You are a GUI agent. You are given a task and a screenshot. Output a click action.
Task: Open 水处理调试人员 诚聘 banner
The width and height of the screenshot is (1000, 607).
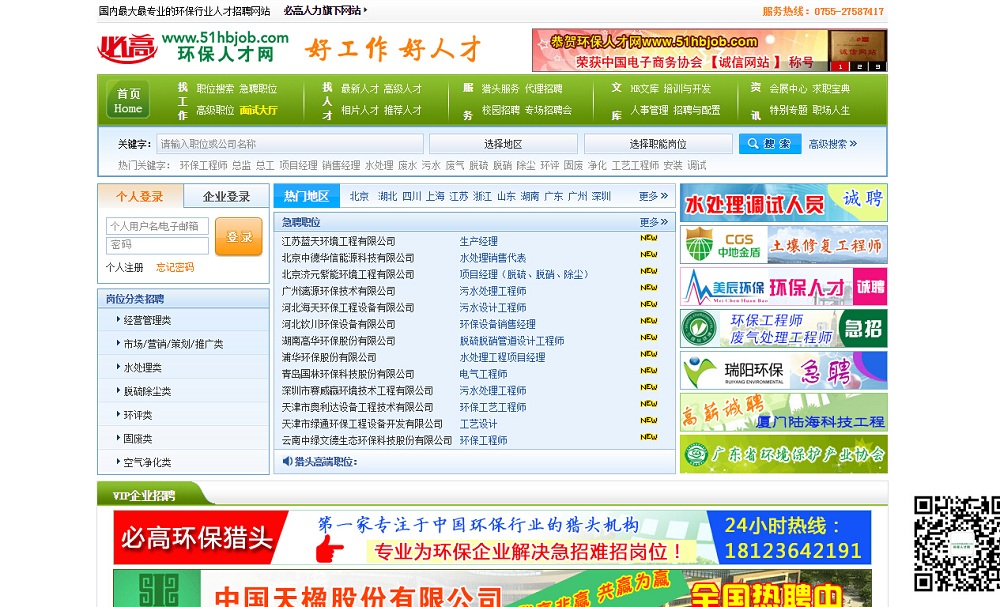pos(783,203)
